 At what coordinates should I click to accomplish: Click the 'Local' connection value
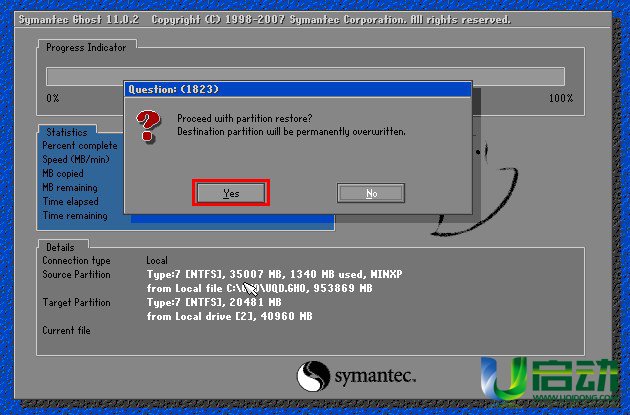[157, 260]
